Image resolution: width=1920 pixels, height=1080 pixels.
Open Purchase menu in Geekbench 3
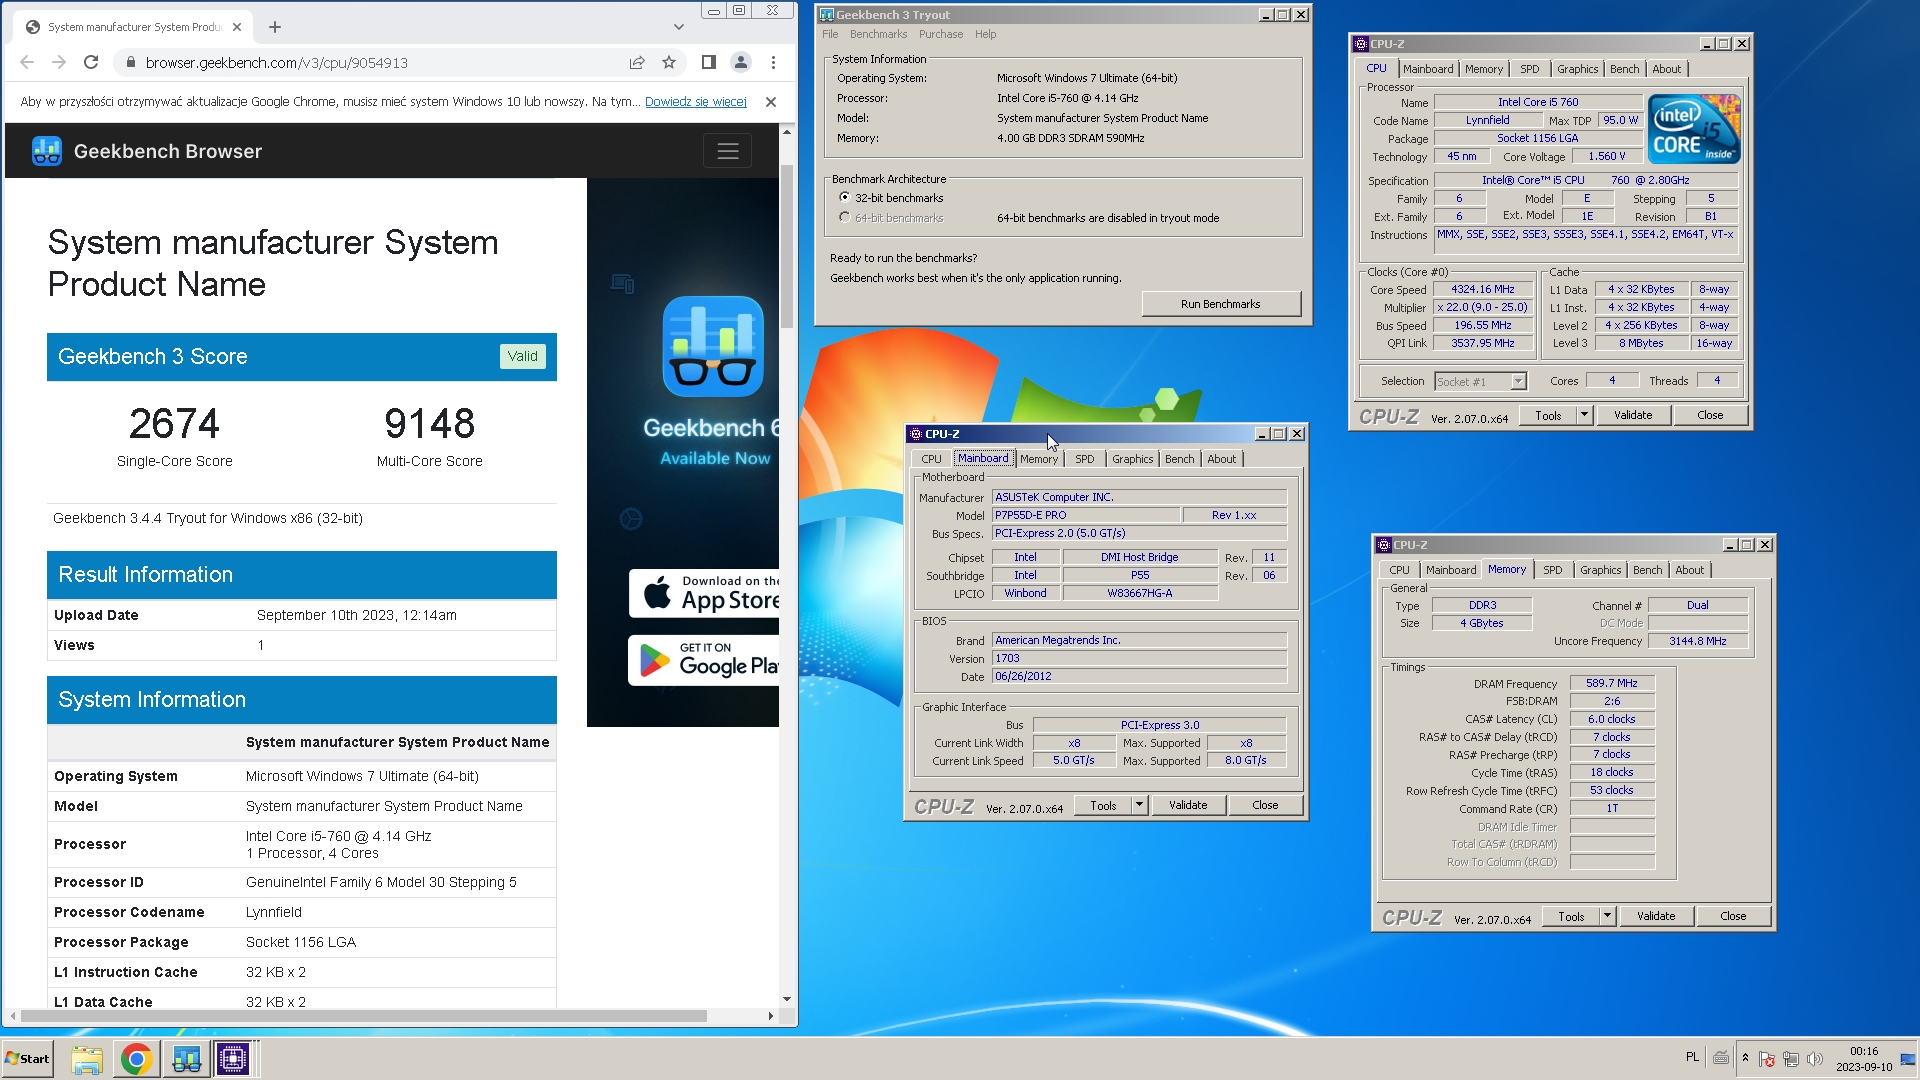point(941,34)
